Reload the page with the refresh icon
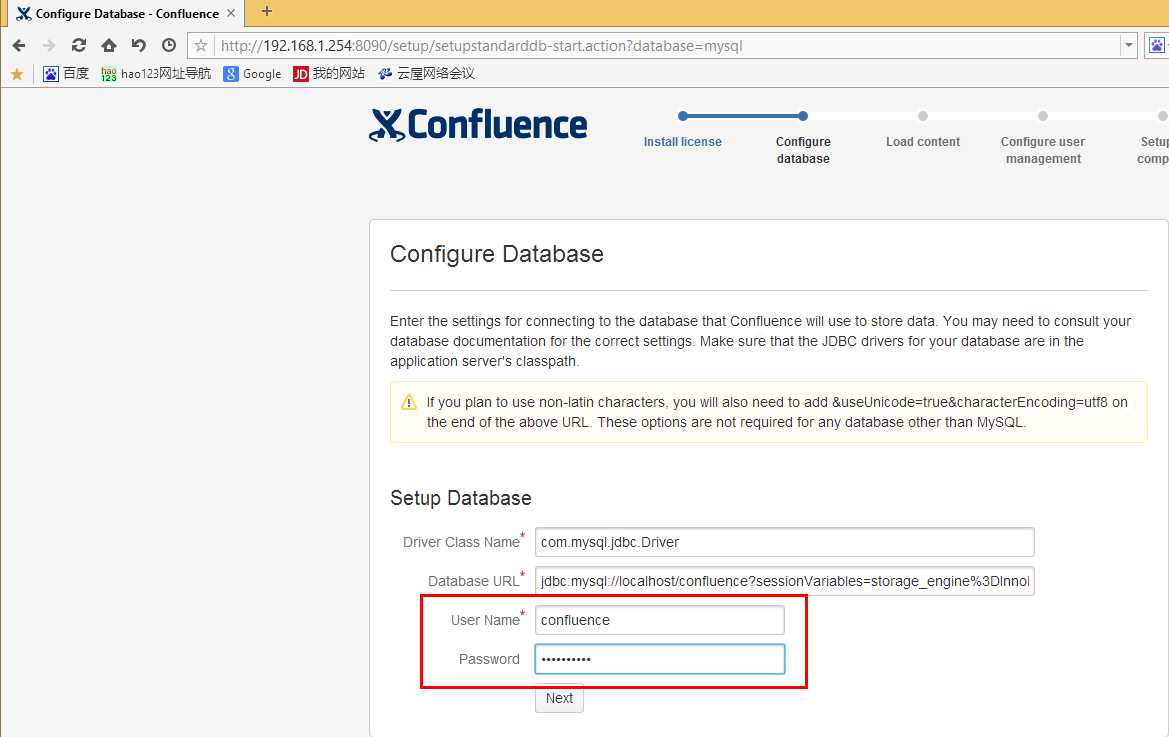The width and height of the screenshot is (1169, 737). coord(78,45)
